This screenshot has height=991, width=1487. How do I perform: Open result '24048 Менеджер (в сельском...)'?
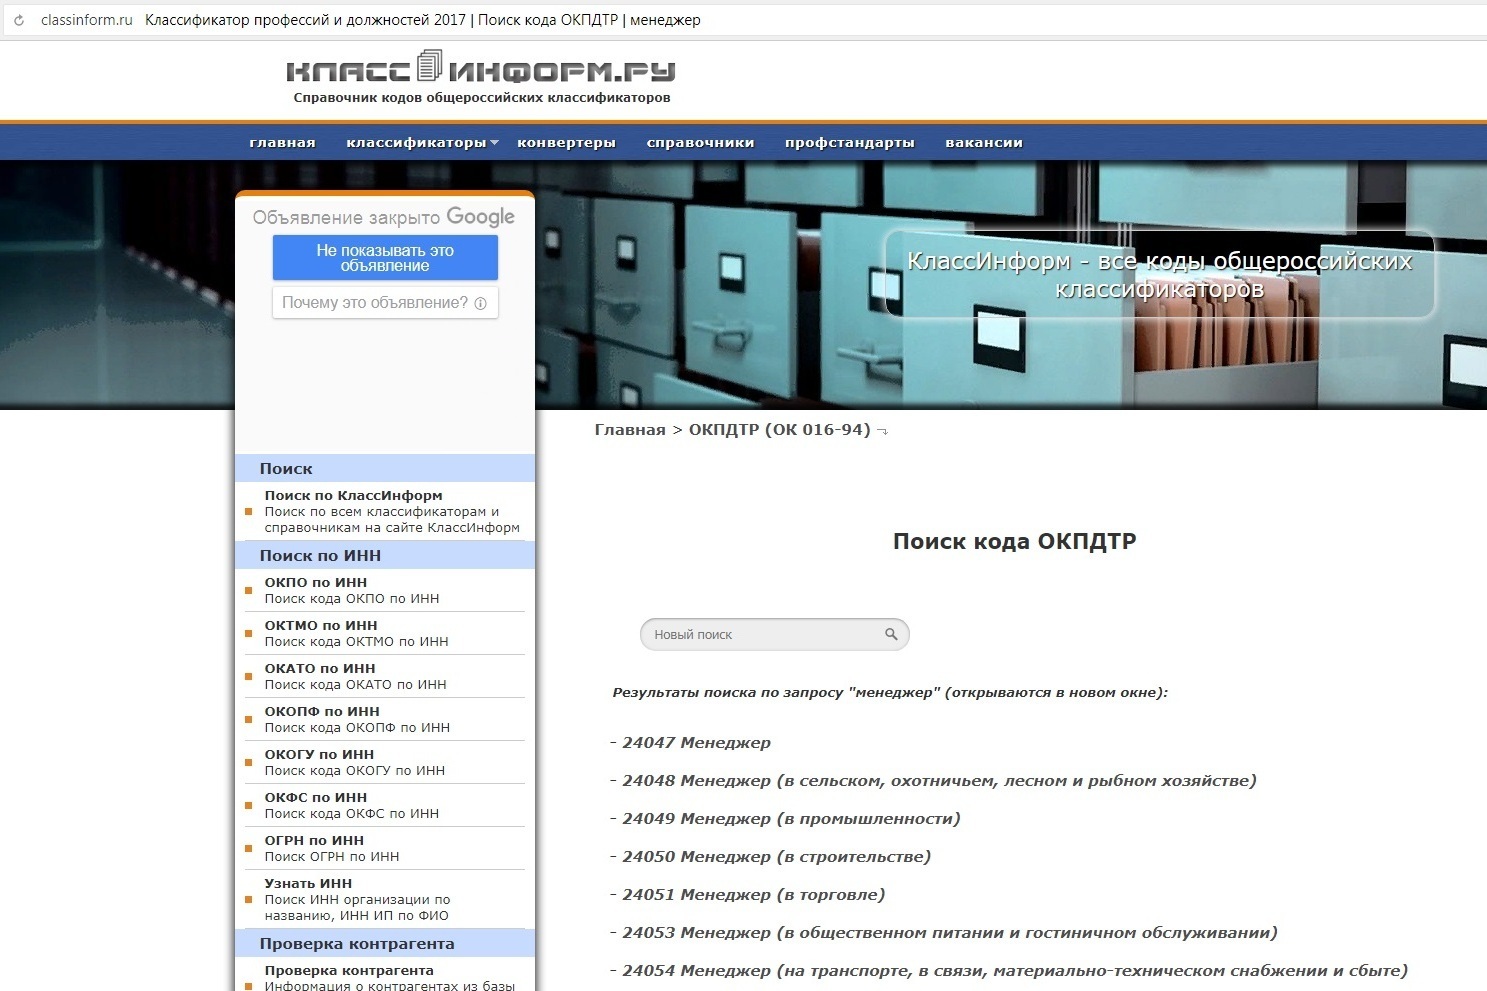point(939,781)
